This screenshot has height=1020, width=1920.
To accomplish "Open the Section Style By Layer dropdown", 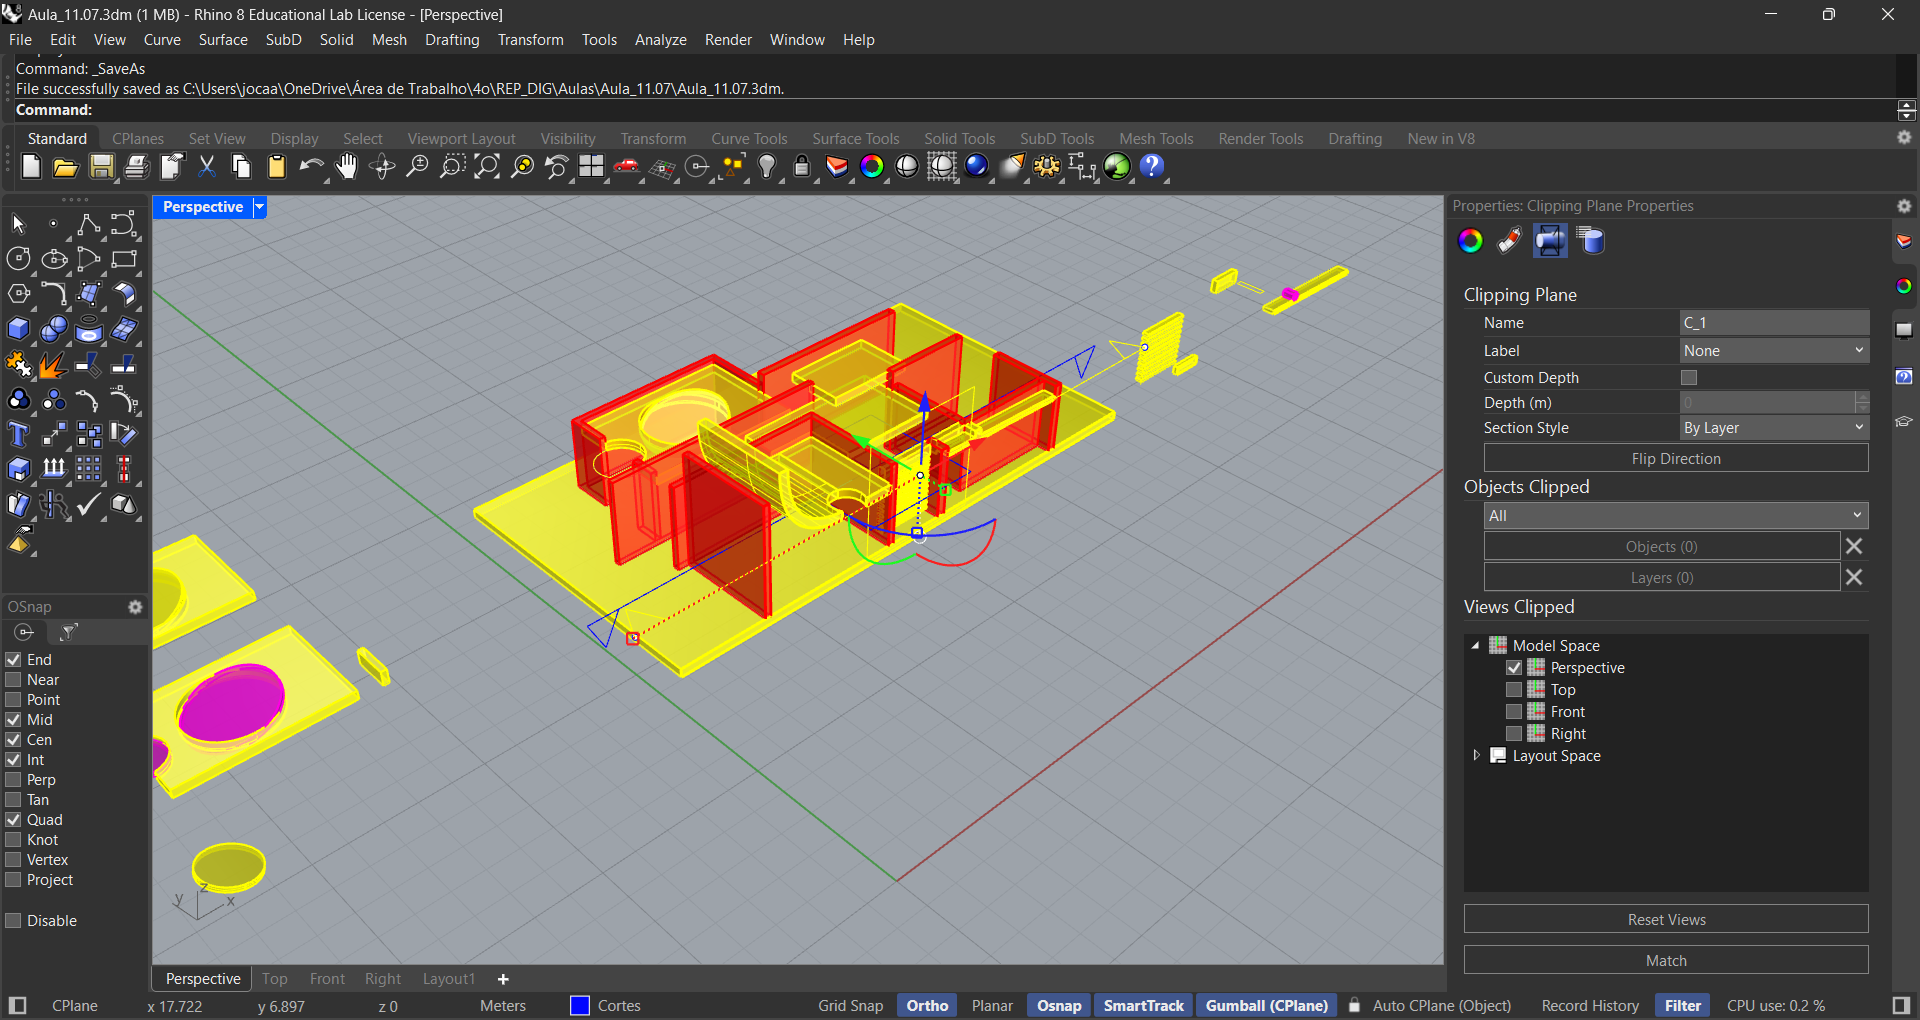I will pos(1774,428).
